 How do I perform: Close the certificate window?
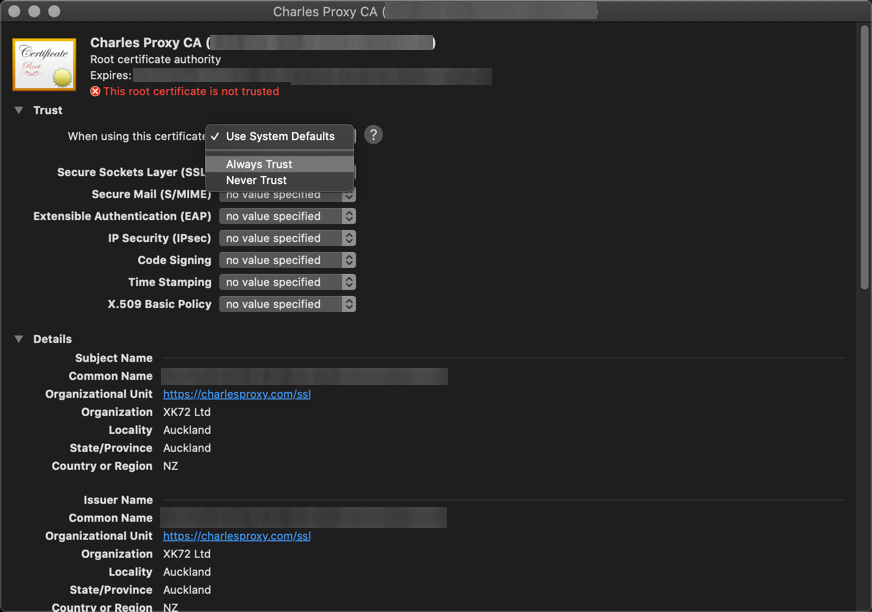(14, 11)
